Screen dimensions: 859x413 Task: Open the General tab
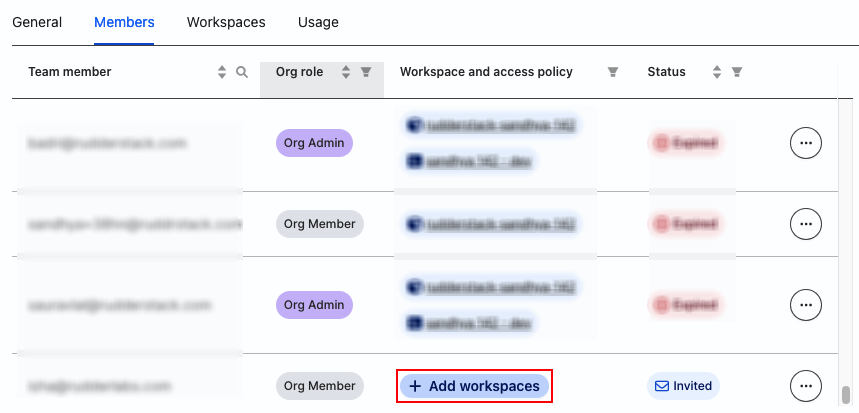point(37,22)
